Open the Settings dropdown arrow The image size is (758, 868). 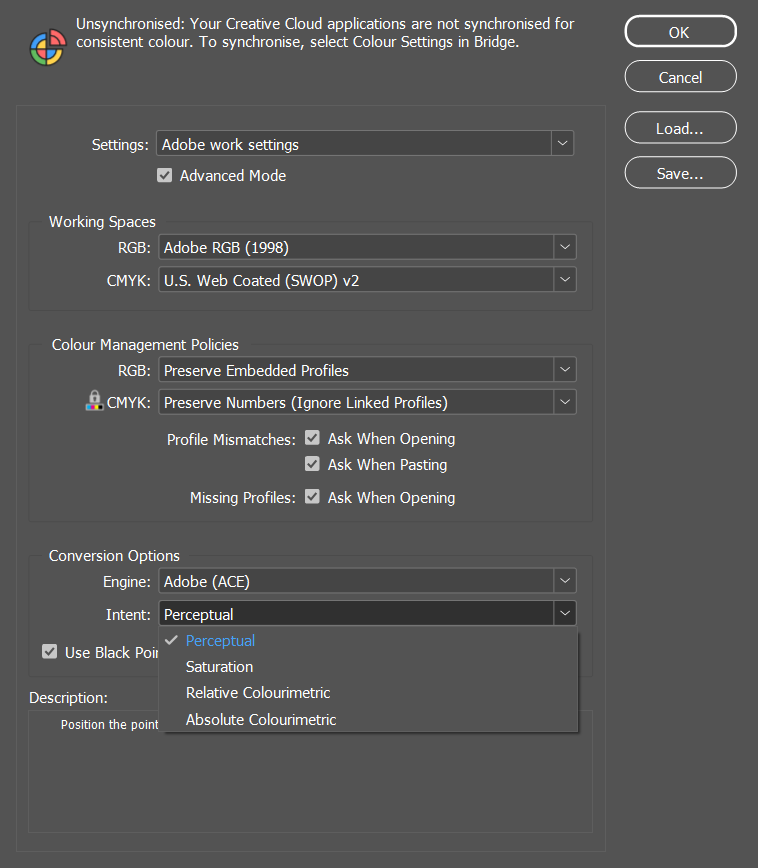coord(563,143)
